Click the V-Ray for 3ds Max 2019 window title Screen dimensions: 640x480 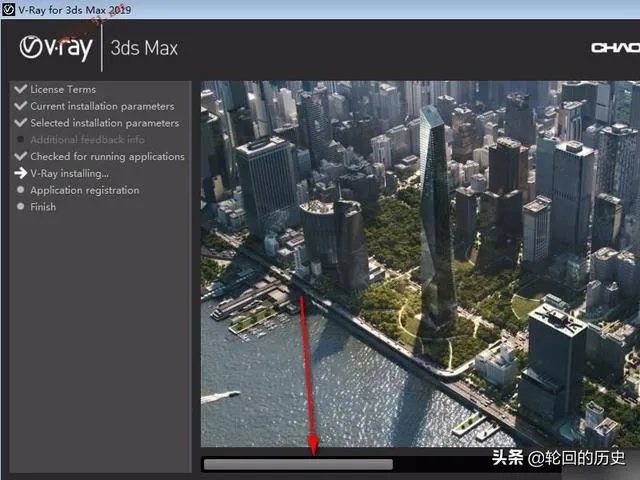pos(75,10)
